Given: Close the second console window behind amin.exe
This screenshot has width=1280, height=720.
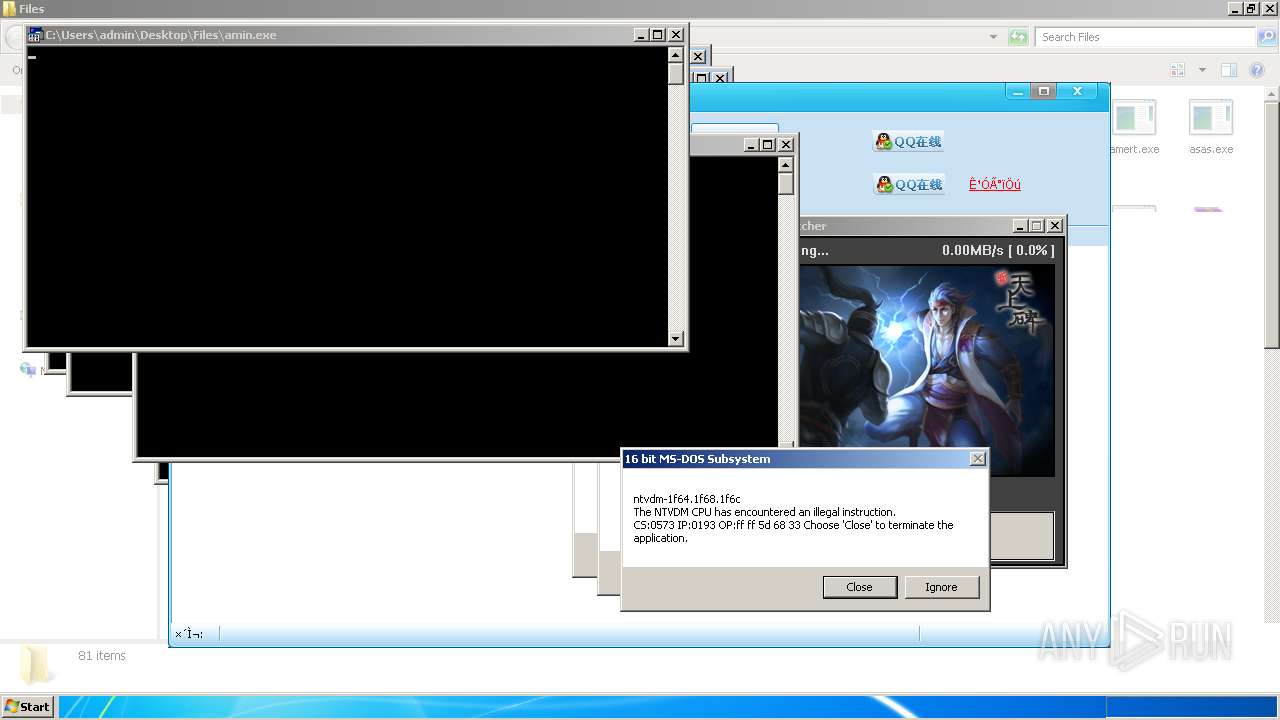Looking at the screenshot, I should (786, 145).
